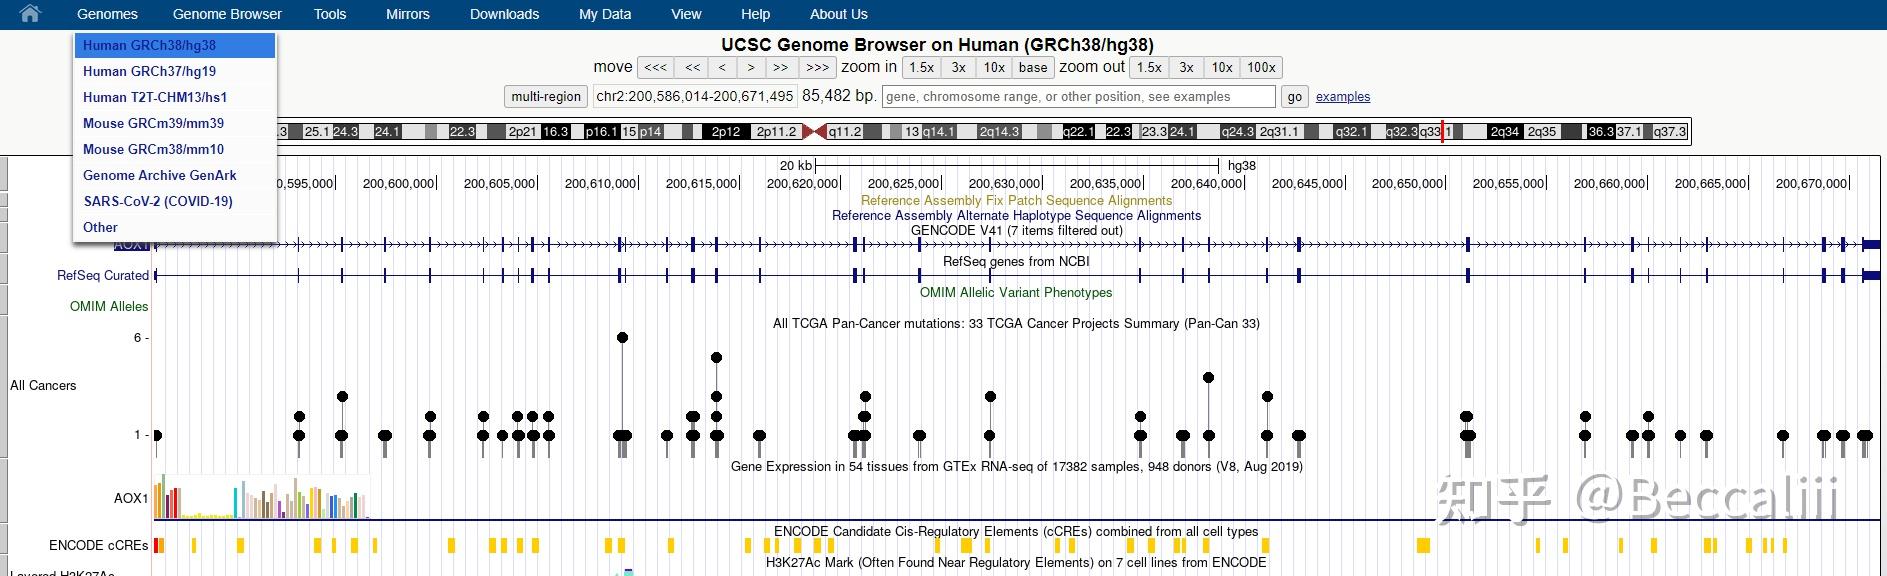Open the Genome Browser menu
Screen dimensions: 1887x576
227,14
